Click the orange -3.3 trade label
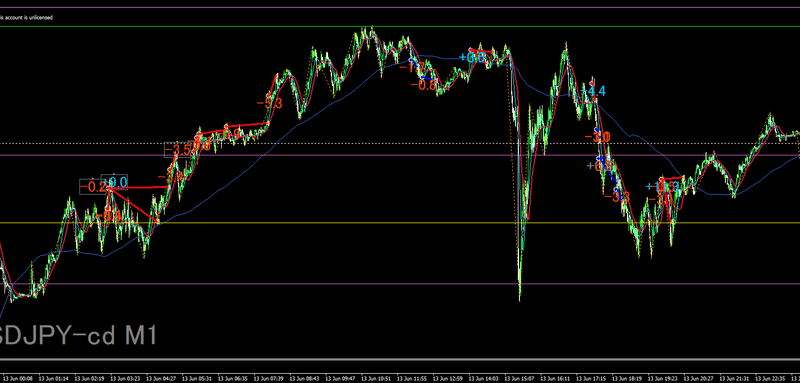This screenshot has width=800, height=383. tap(617, 196)
